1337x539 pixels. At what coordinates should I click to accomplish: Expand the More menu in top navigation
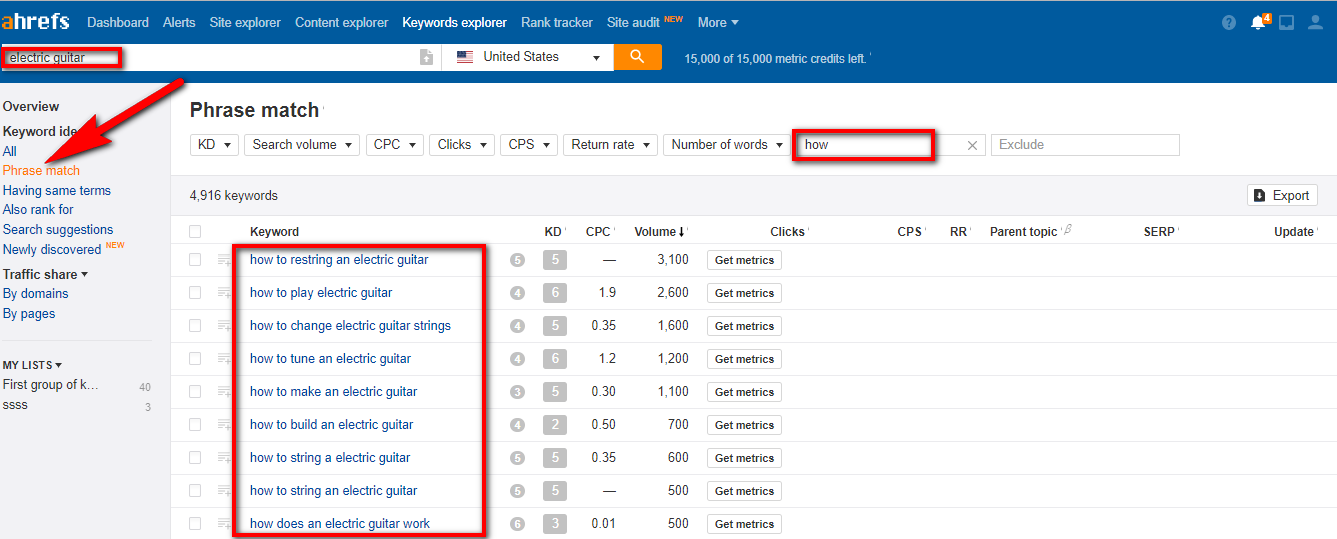pos(718,22)
